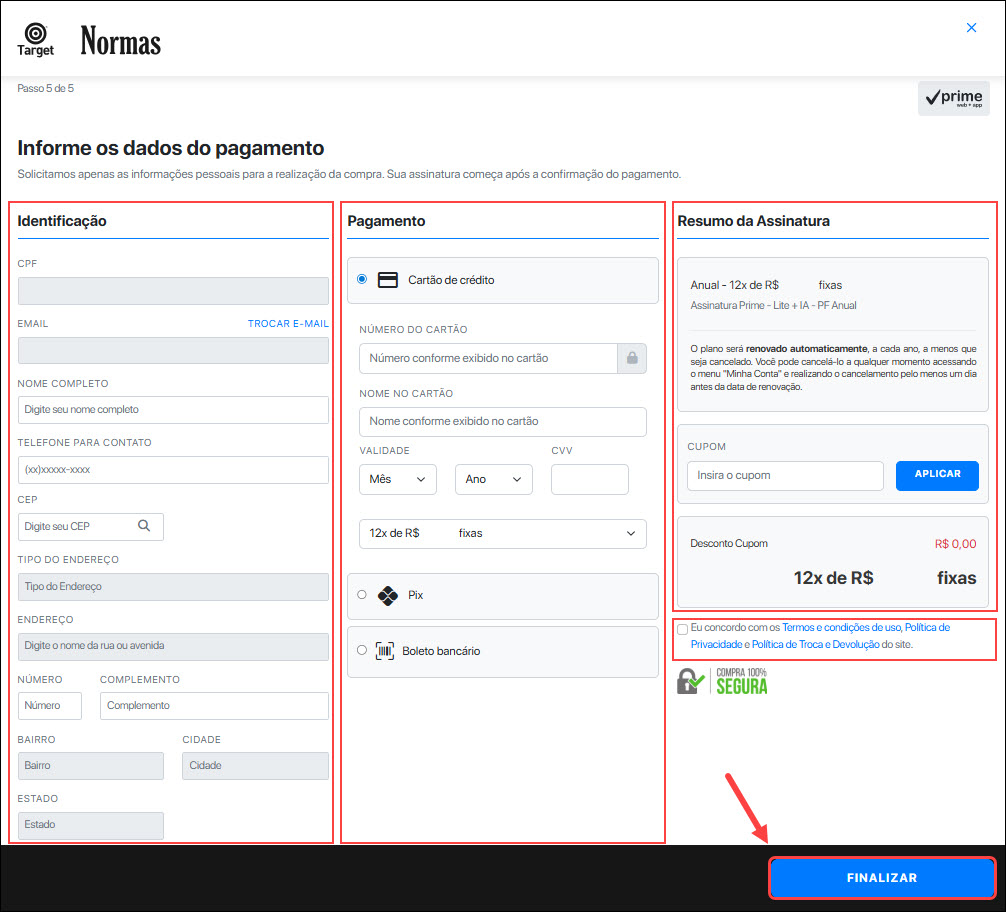
Task: Close the payment dialog with X
Action: [971, 28]
